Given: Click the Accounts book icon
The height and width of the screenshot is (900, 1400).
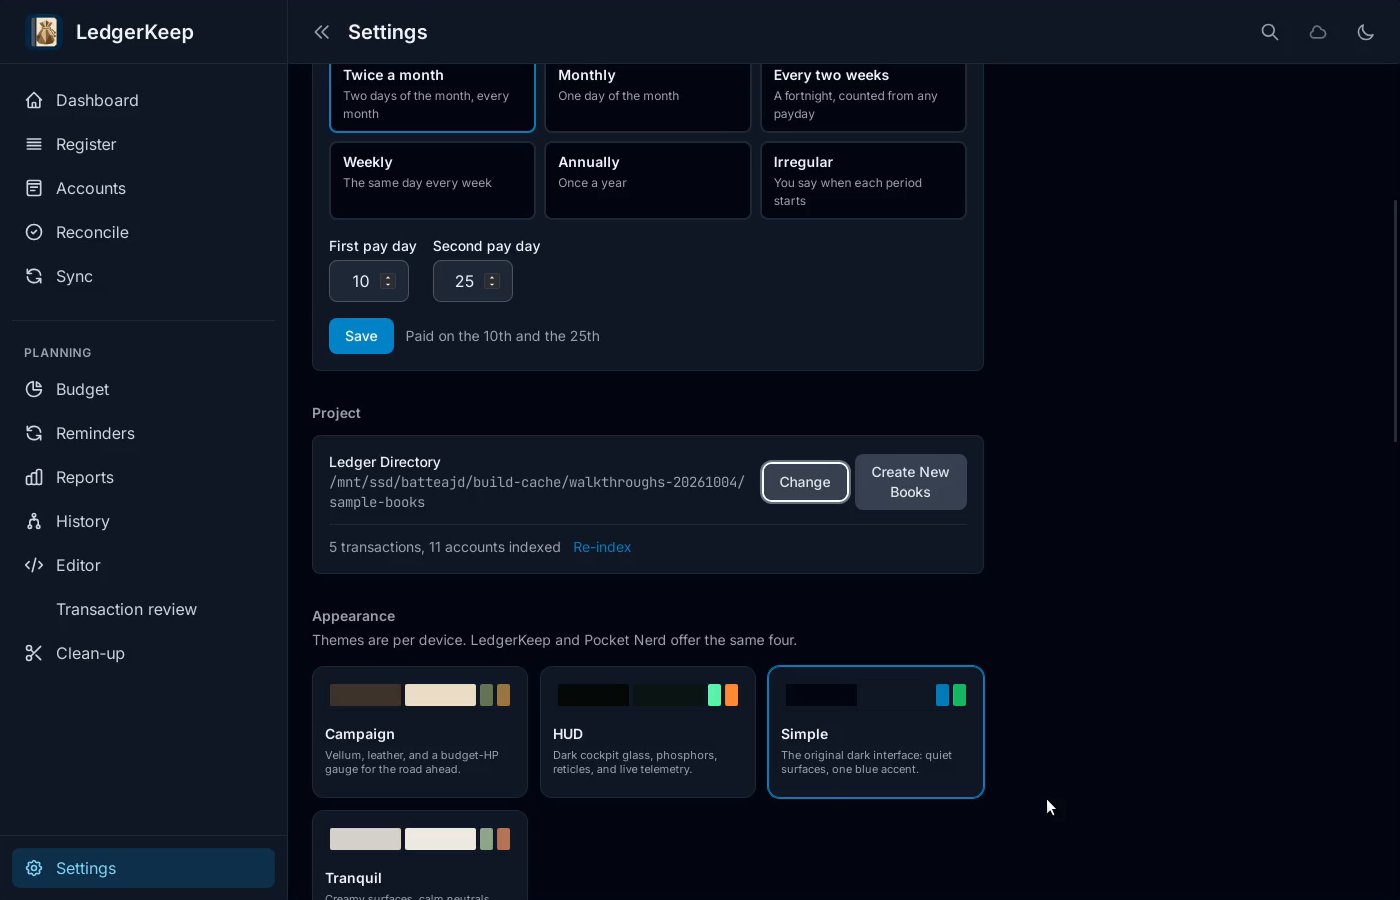Looking at the screenshot, I should (34, 188).
